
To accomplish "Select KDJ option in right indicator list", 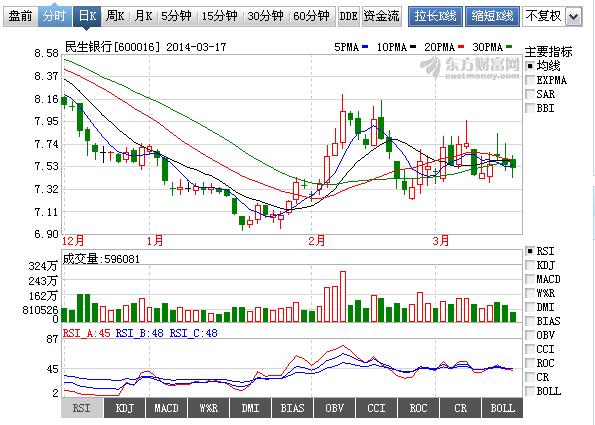I will coord(540,265).
